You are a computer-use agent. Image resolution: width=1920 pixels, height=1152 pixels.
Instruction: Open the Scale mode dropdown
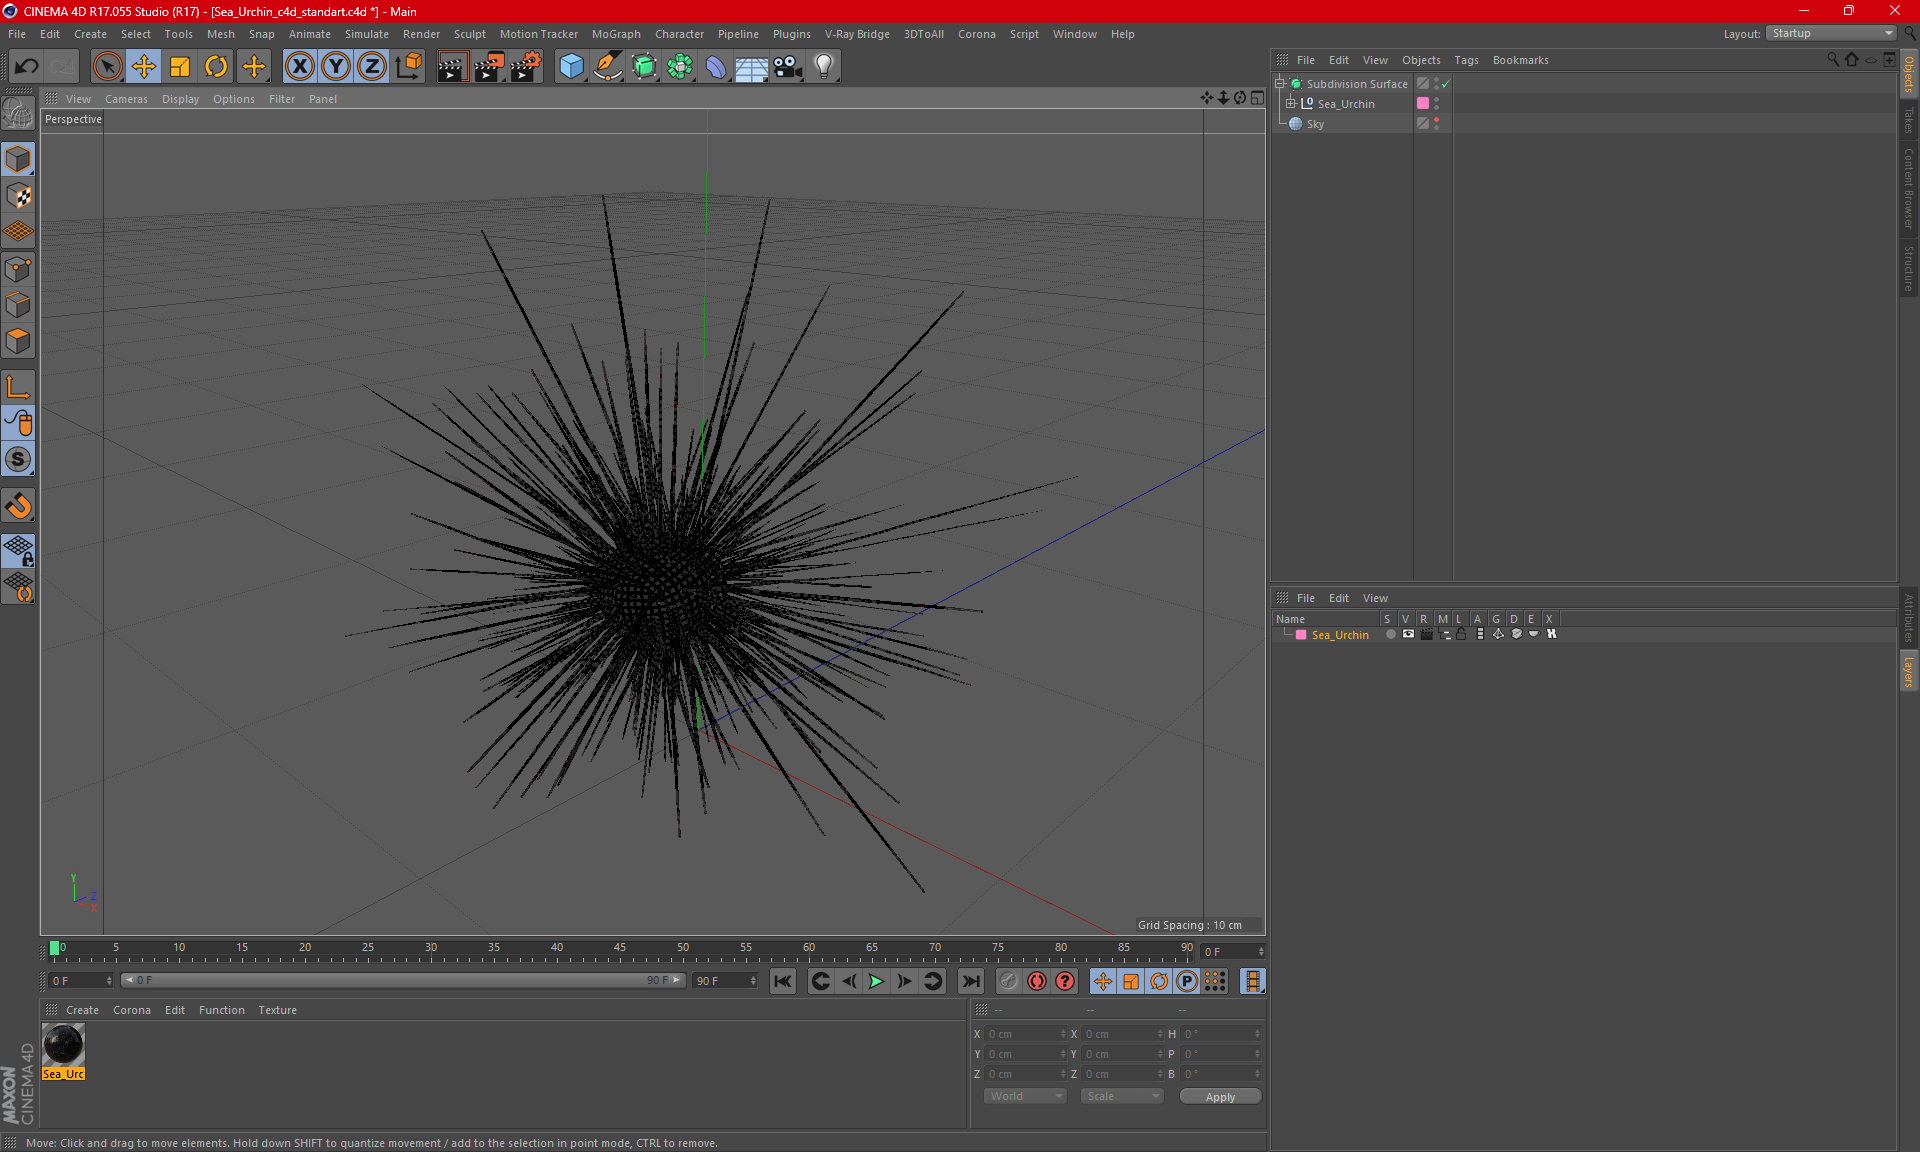click(x=1122, y=1096)
